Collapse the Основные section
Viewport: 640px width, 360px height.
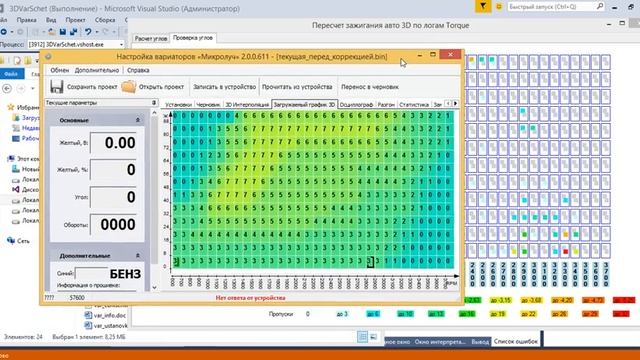[x=138, y=120]
